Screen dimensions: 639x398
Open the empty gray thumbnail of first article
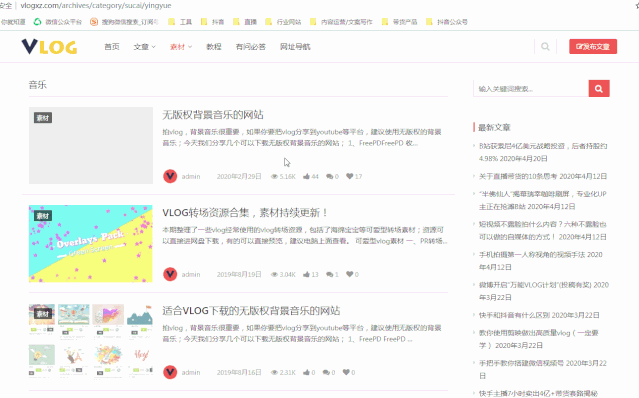(x=91, y=145)
